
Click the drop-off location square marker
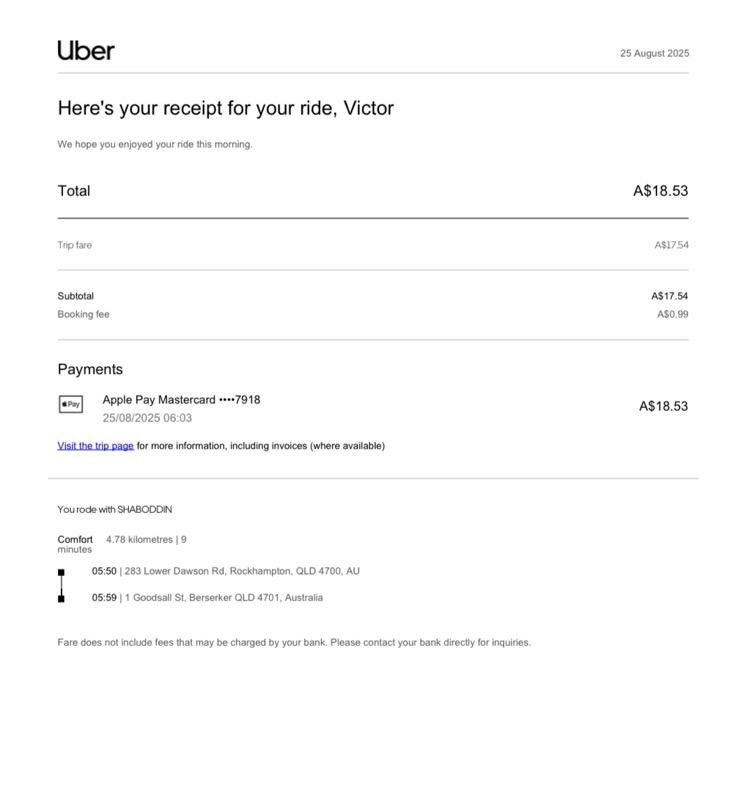pos(61,599)
